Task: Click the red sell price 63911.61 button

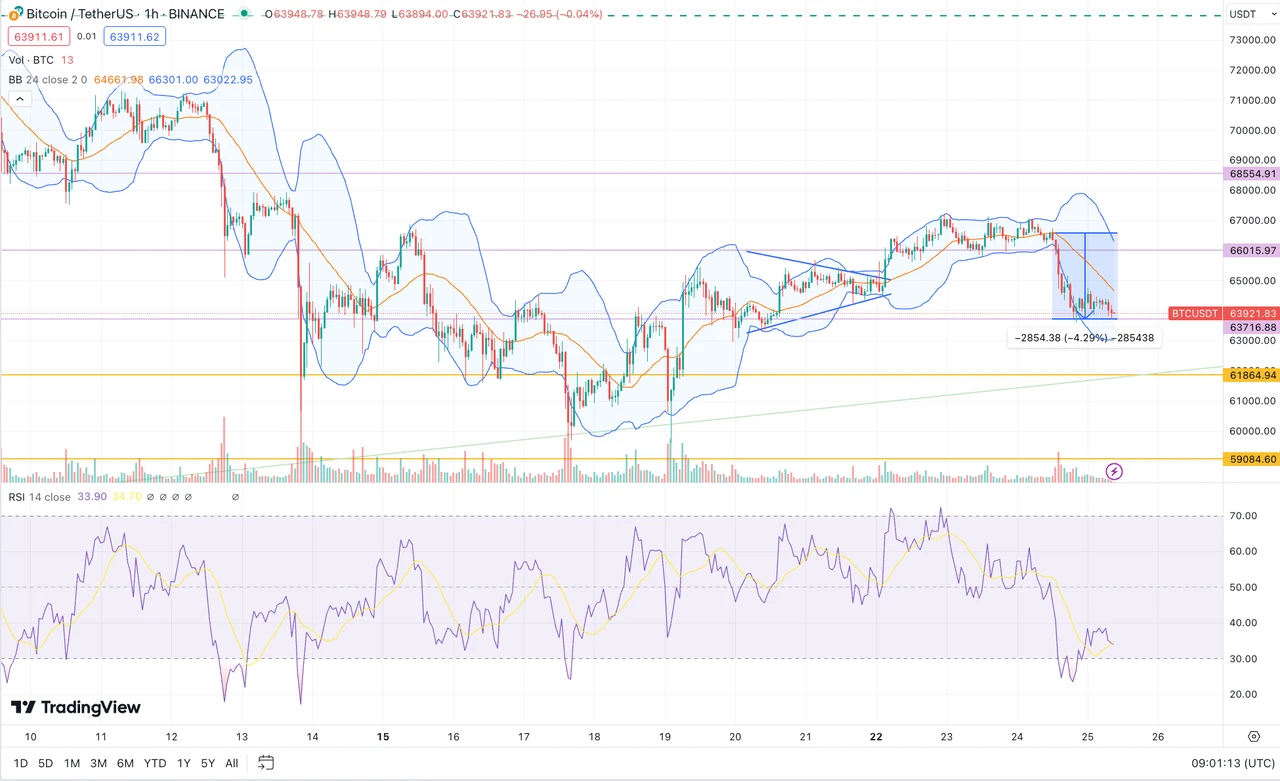Action: click(37, 36)
